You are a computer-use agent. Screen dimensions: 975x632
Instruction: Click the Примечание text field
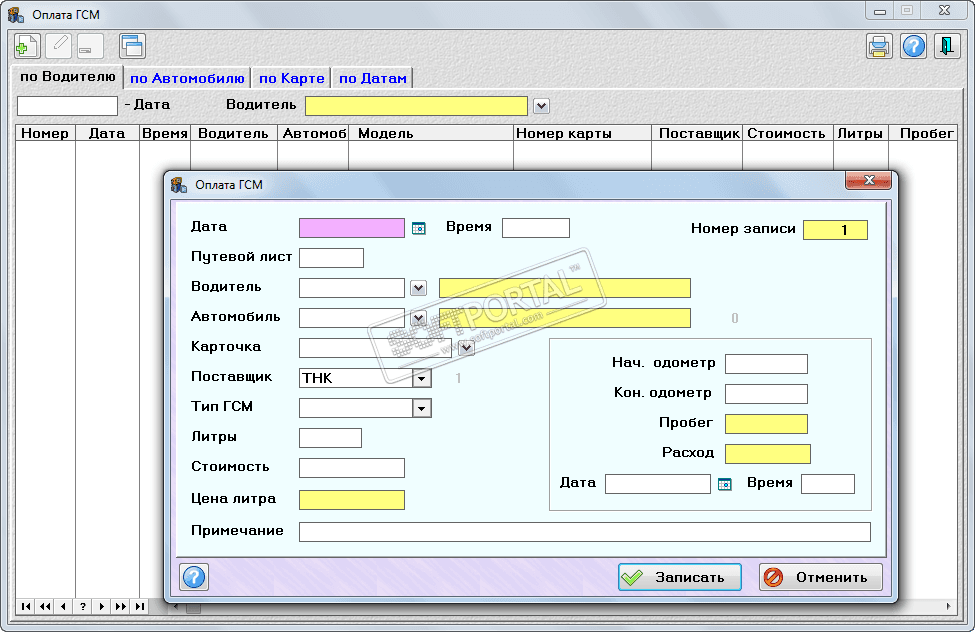tap(585, 532)
